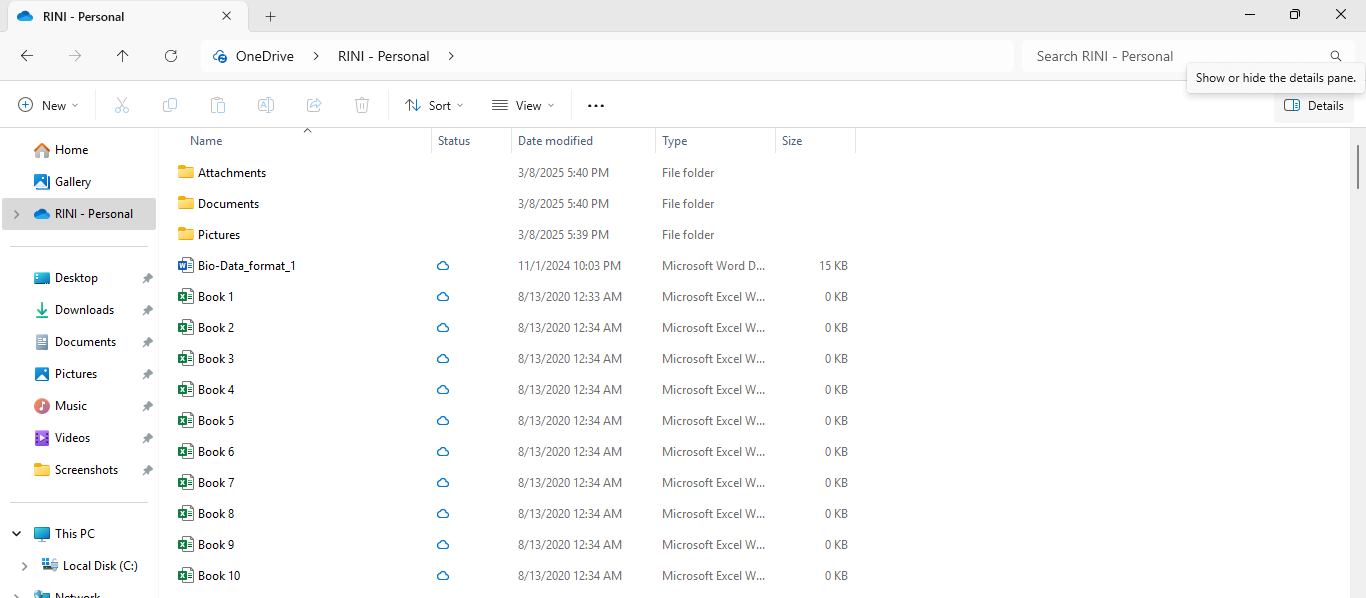The width and height of the screenshot is (1366, 598).
Task: Expand RINI - Personal in navigation pane
Action: coord(17,214)
